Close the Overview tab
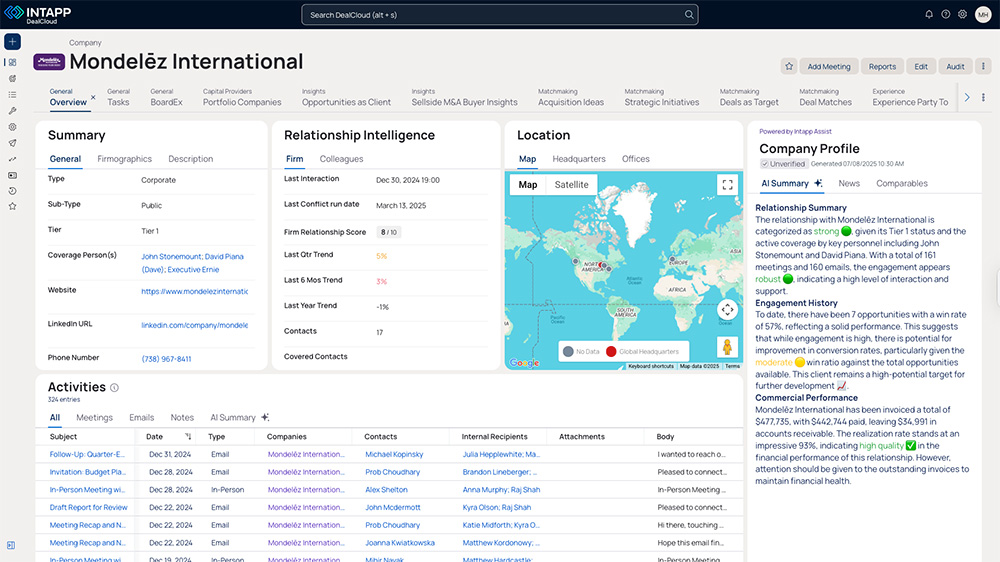Screen dimensions: 1000x562 (93, 98)
